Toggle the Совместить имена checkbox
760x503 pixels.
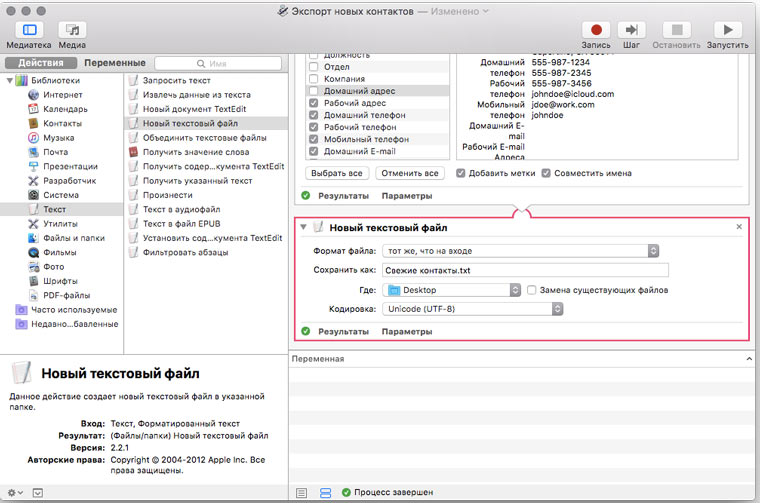click(546, 173)
